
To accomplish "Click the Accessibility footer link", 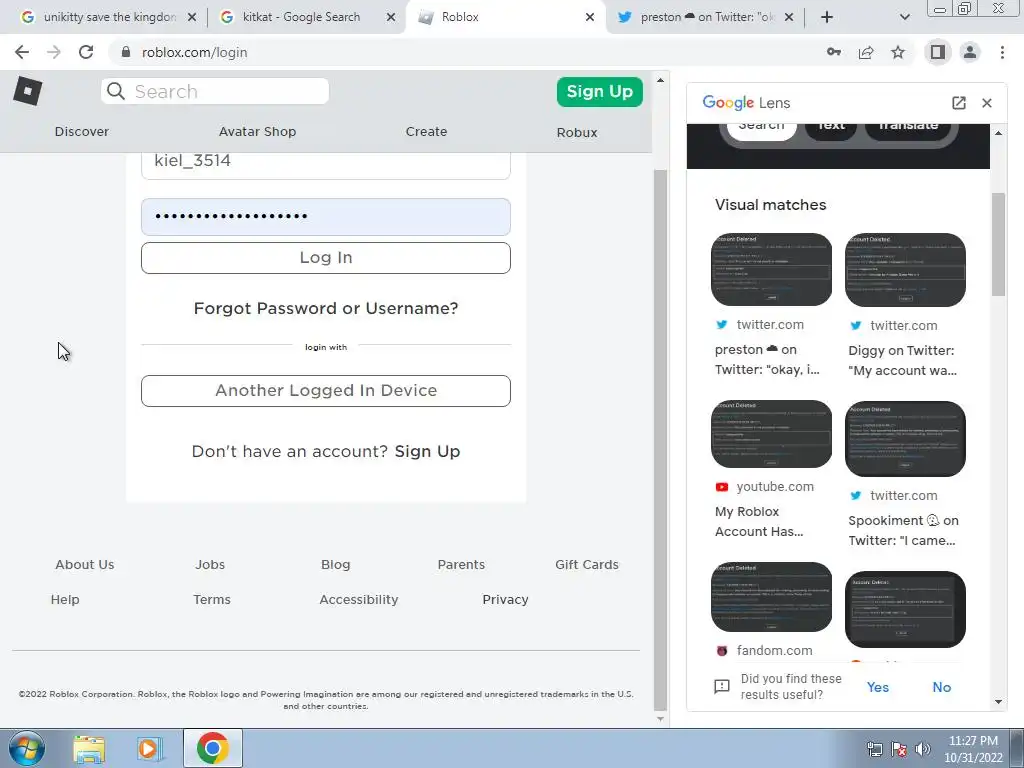I will tap(359, 600).
